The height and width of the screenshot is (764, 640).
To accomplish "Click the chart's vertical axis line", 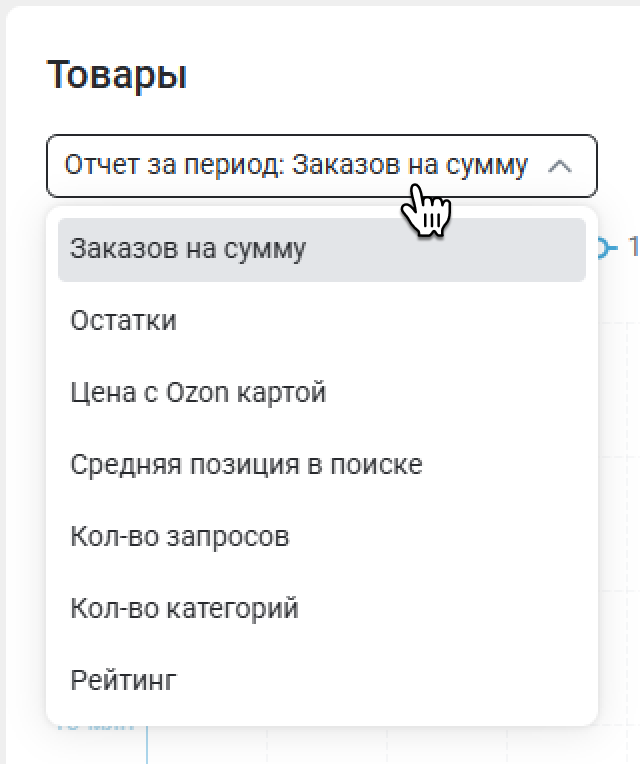I will pyautogui.click(x=147, y=745).
